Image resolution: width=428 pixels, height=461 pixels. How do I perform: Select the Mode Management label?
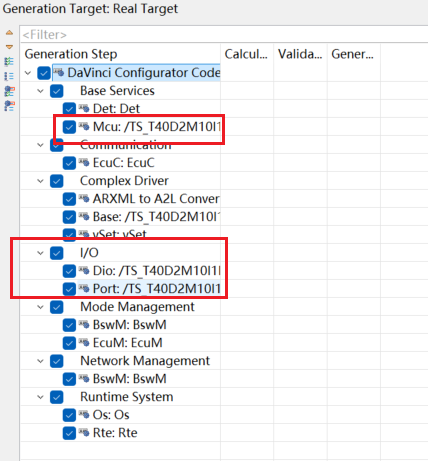(137, 307)
